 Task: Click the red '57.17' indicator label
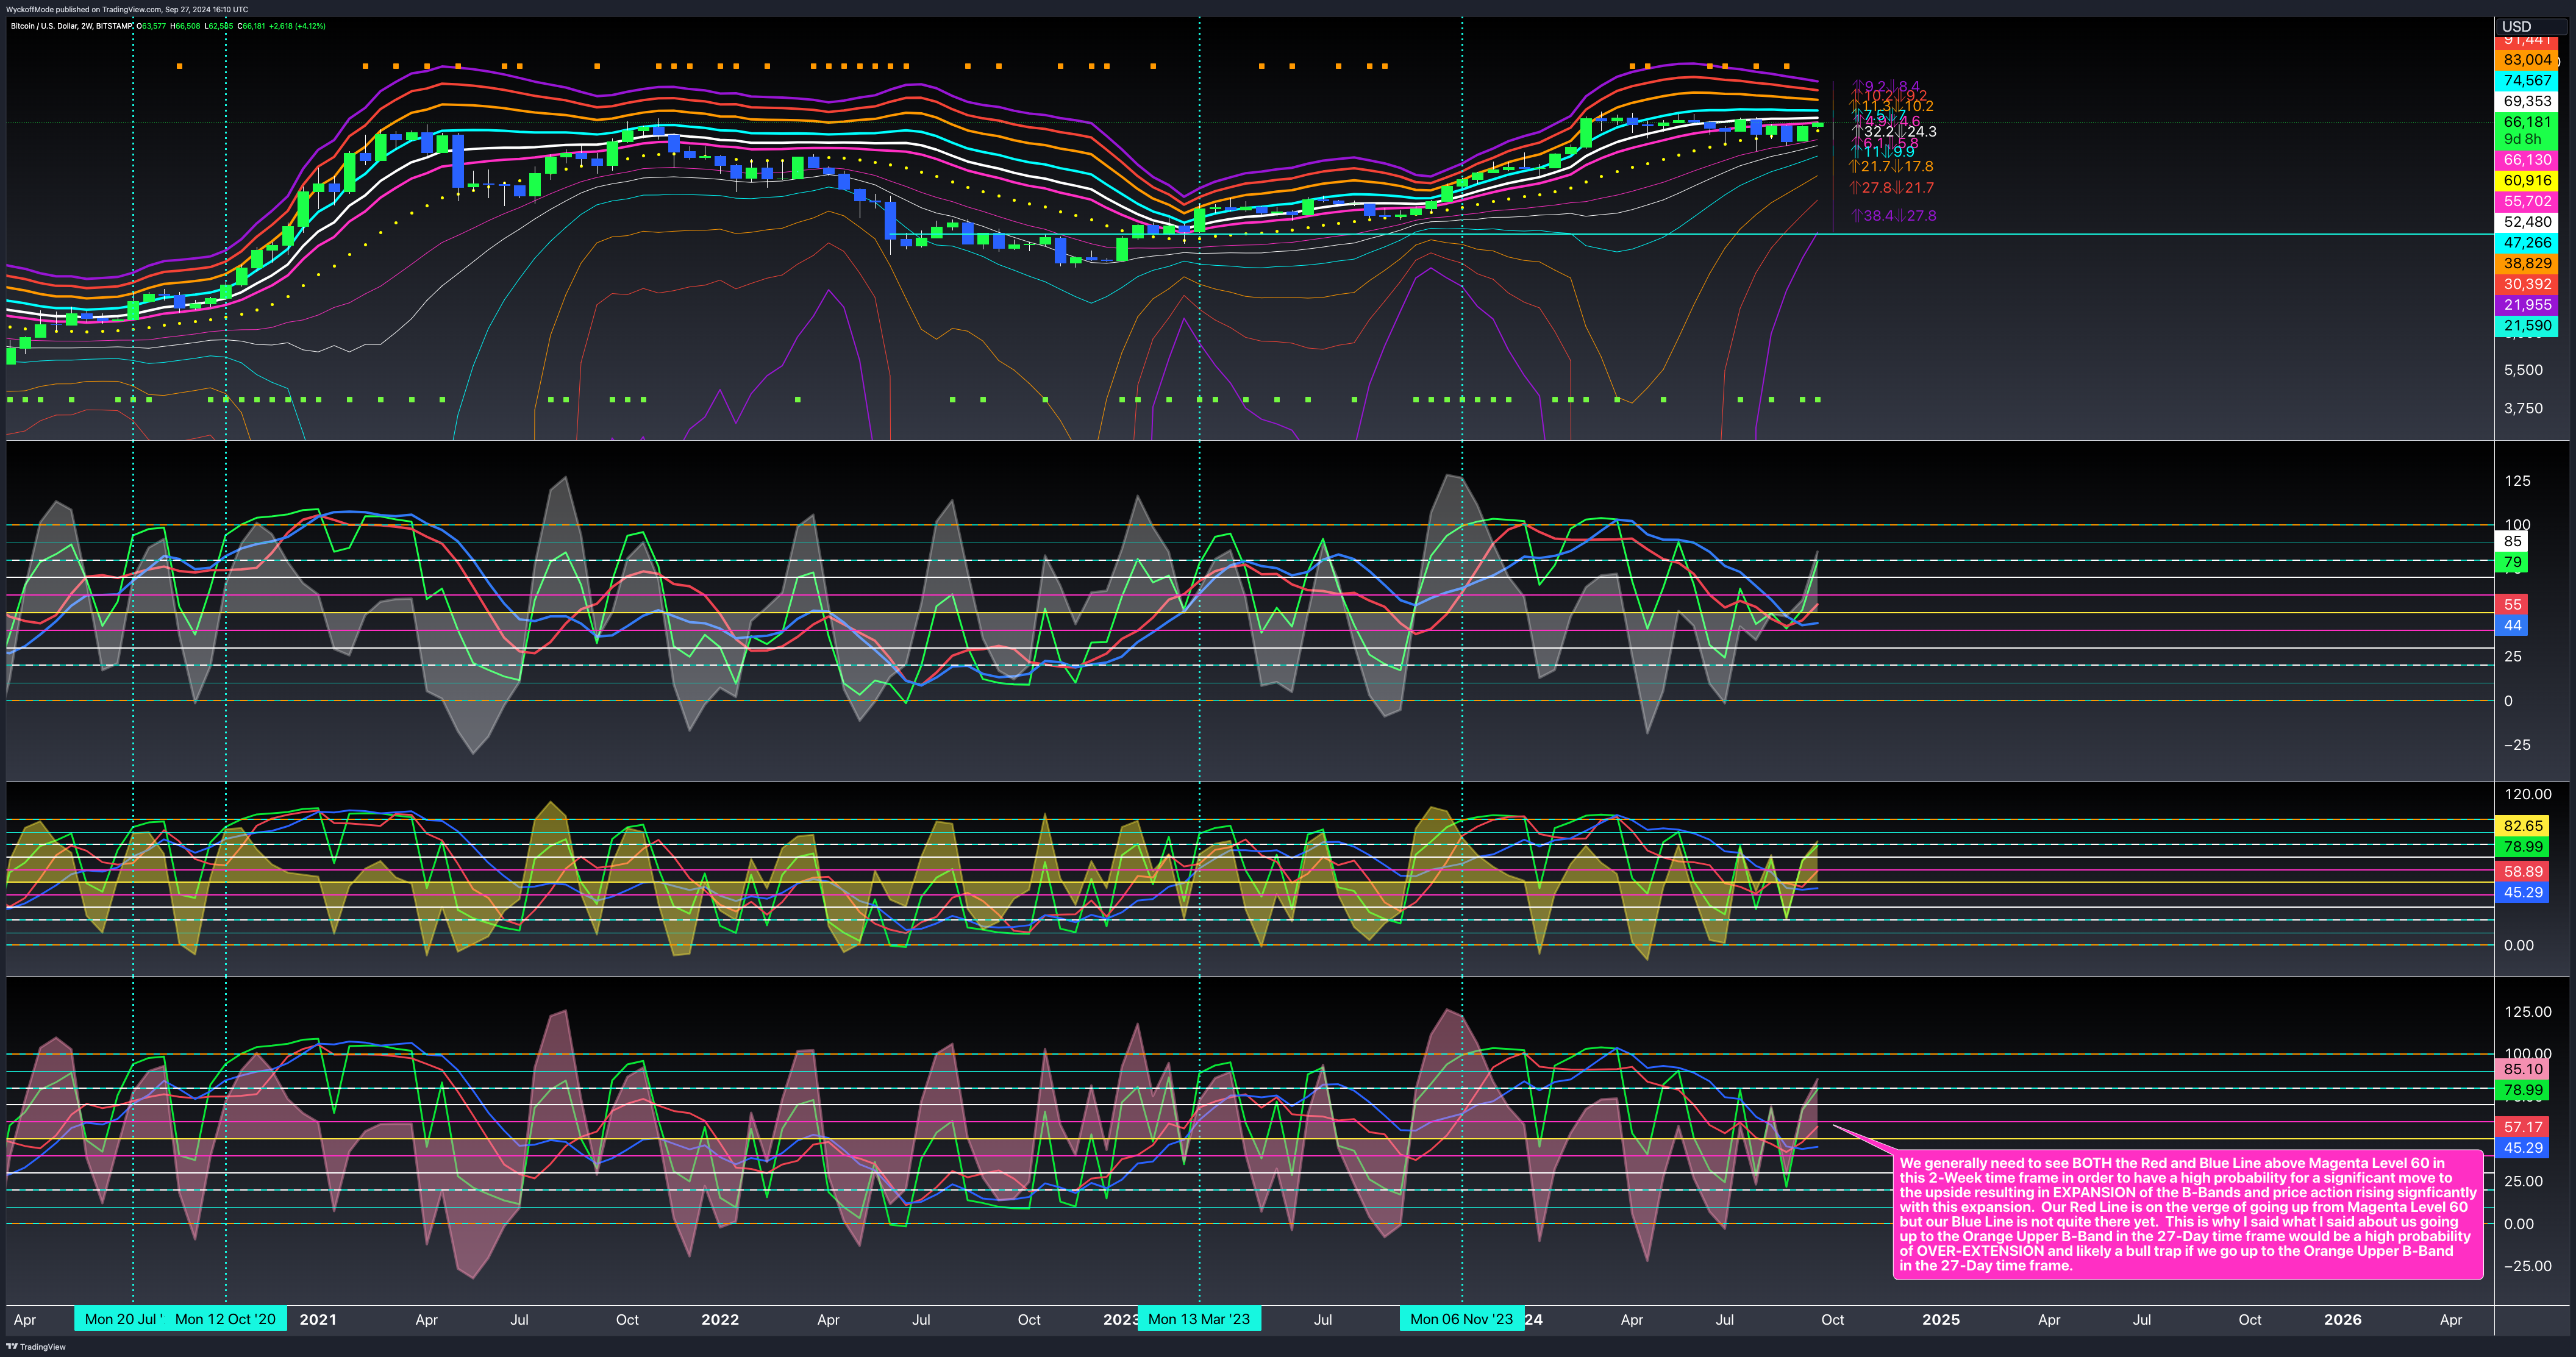2523,1127
